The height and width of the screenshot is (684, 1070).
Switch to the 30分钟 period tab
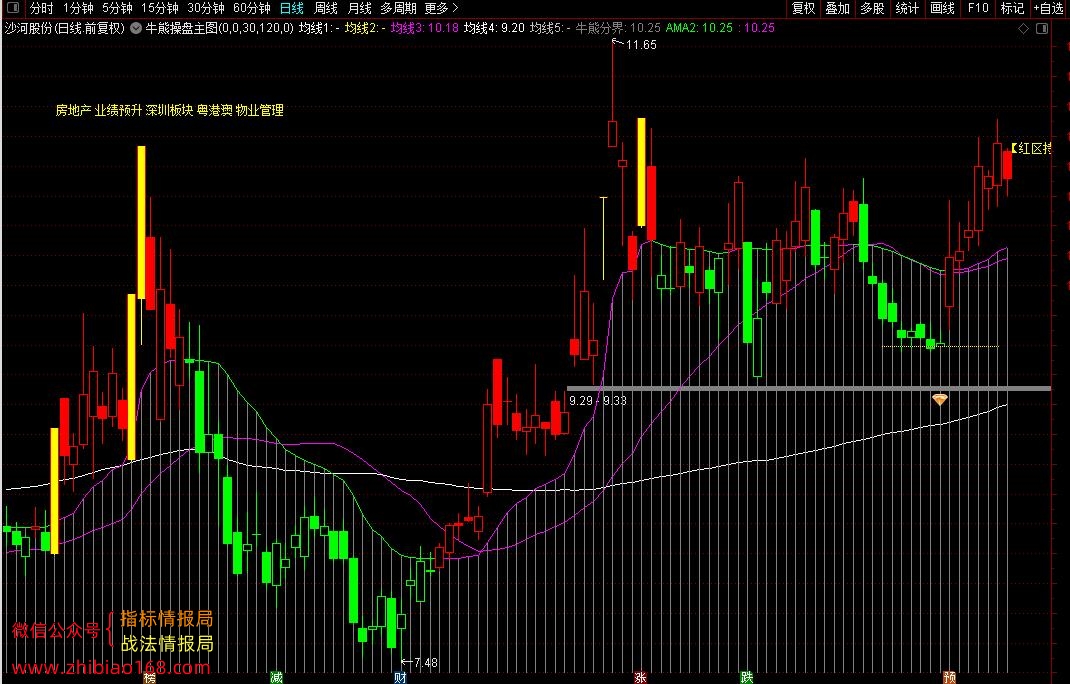pyautogui.click(x=205, y=8)
